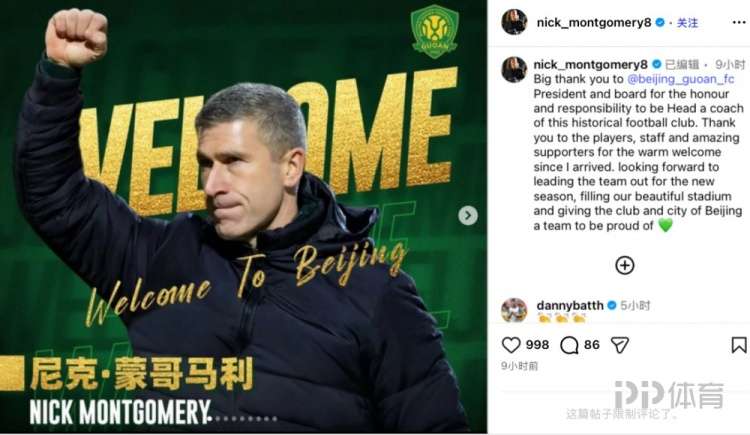This screenshot has height=435, width=750.
Task: Open dannybatth commenter profile
Action: click(570, 305)
